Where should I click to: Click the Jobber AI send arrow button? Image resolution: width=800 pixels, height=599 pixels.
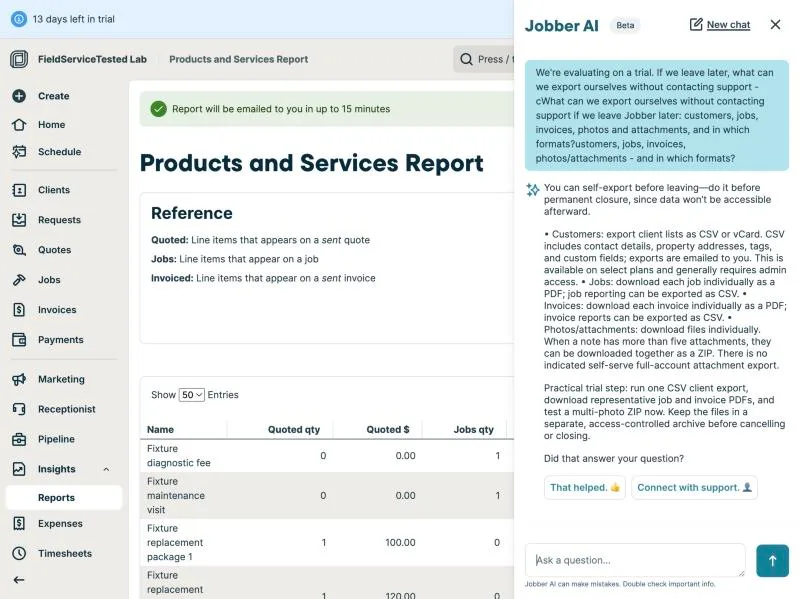click(772, 561)
